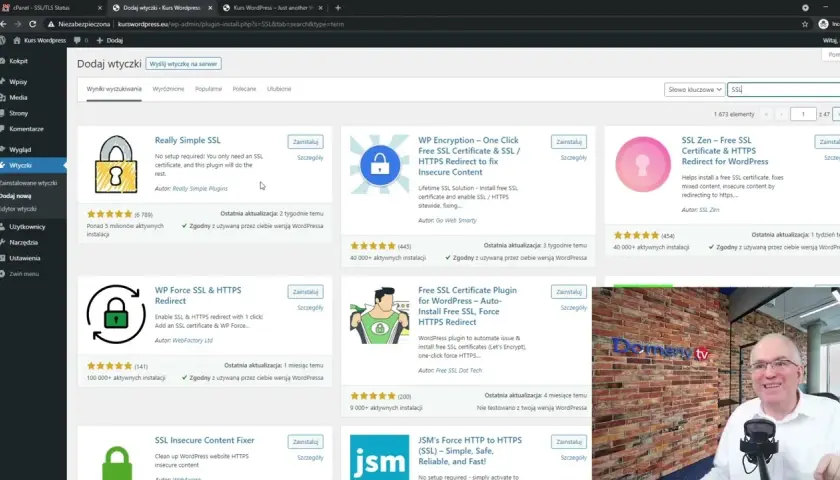Open Szczegóły for SSL Insecure Content Fixer

[x=310, y=458]
